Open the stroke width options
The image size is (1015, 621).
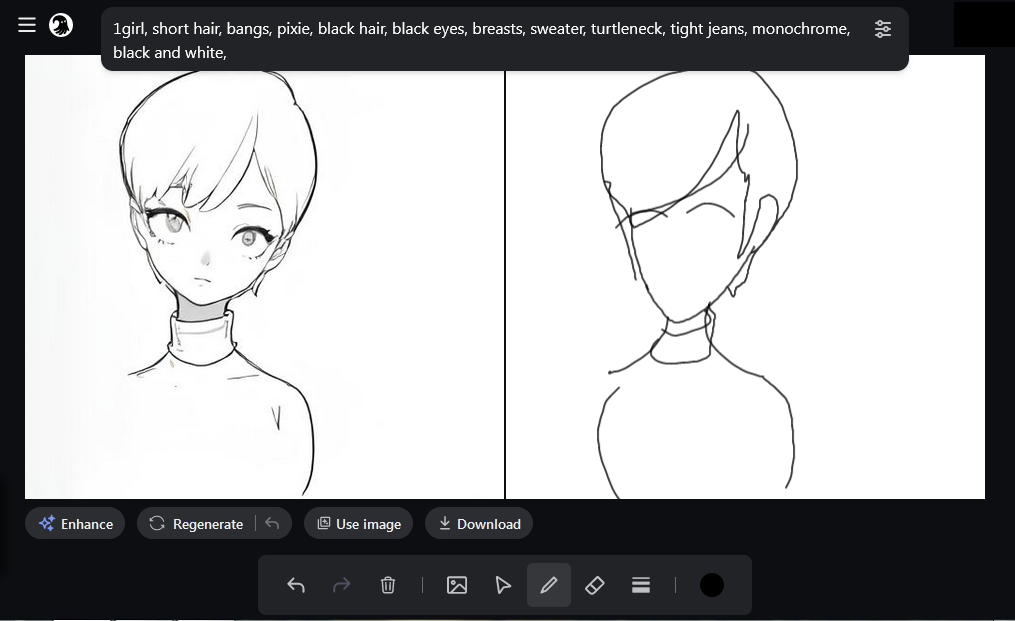click(x=641, y=585)
